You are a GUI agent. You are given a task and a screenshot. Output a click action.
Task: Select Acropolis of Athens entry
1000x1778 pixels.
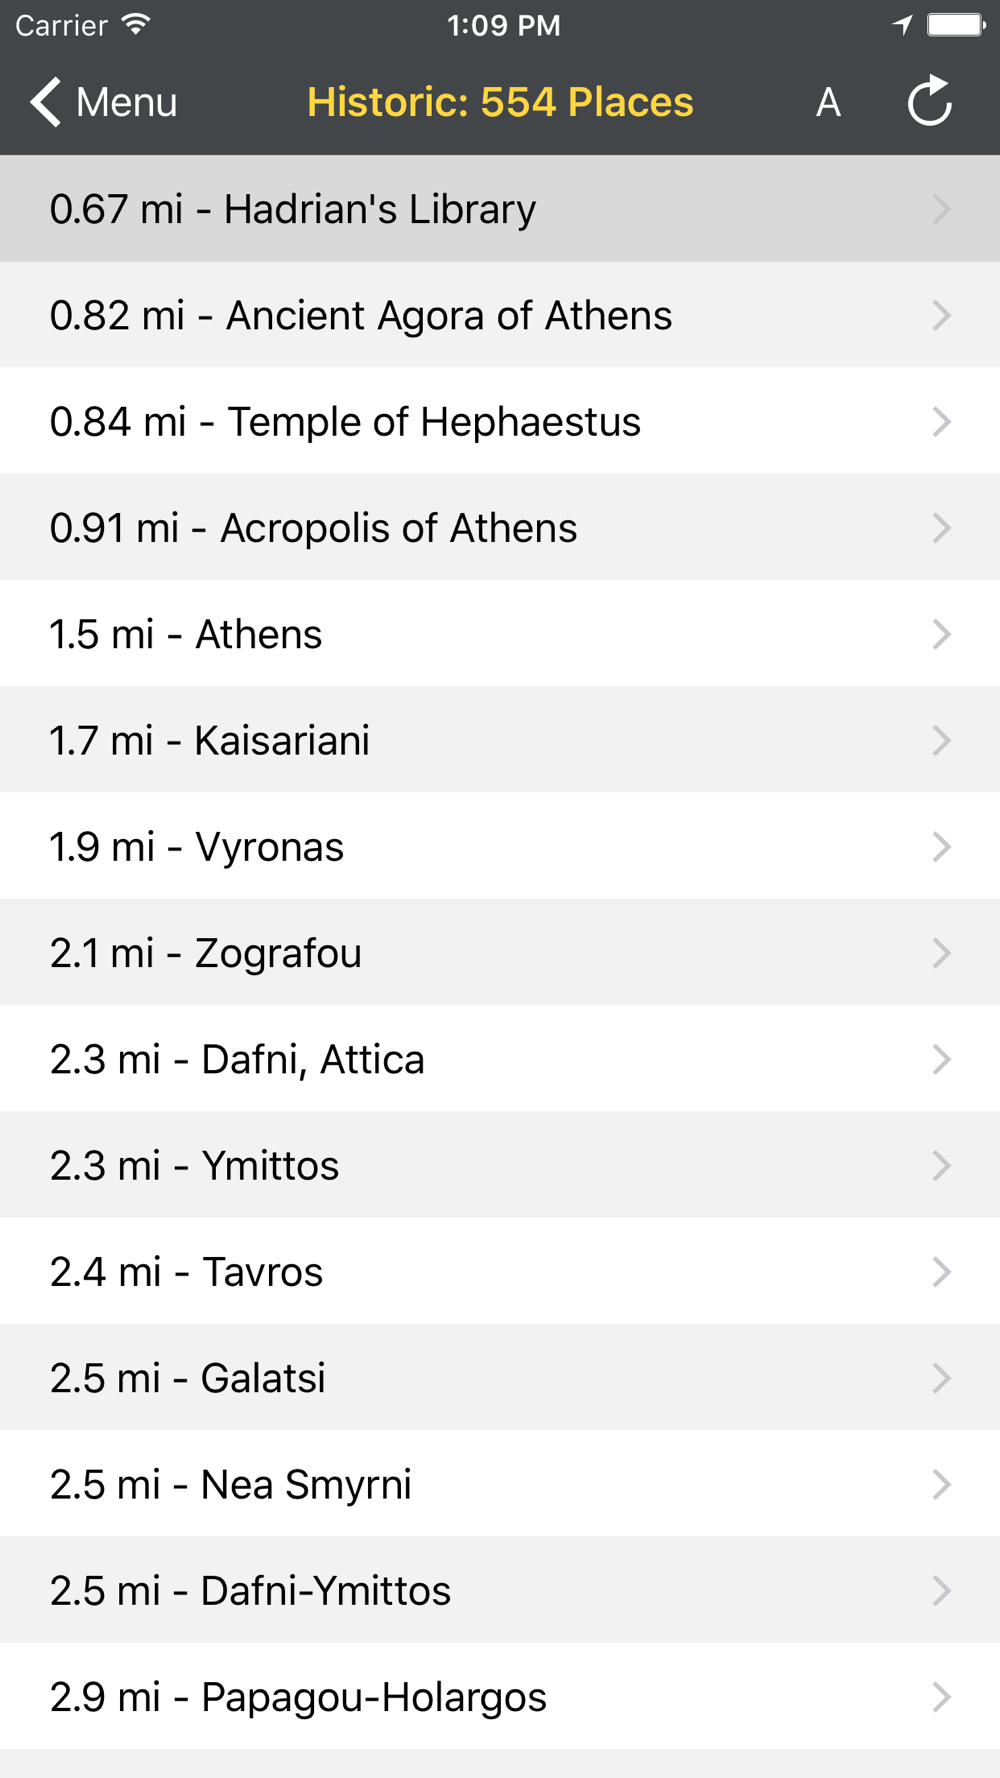pyautogui.click(x=500, y=528)
